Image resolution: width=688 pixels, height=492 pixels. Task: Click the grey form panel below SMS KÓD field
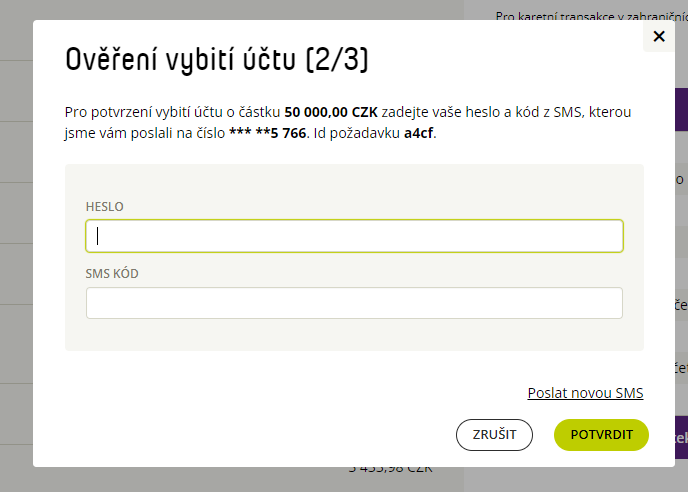pos(354,334)
